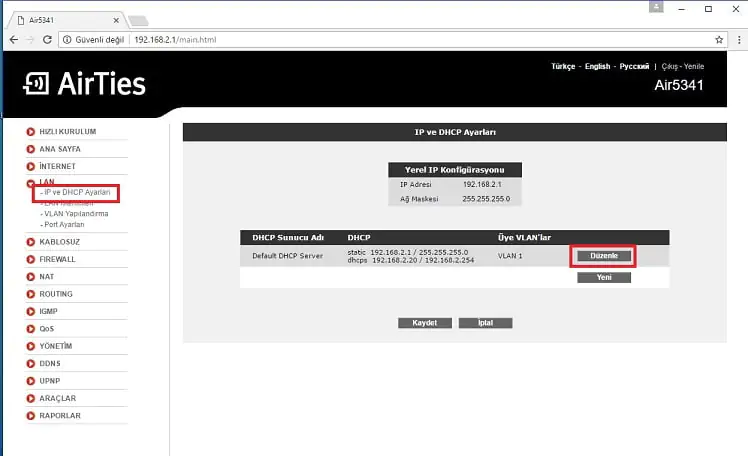The height and width of the screenshot is (456, 748).
Task: Click the ANA SAYFA bullet icon
Action: (x=31, y=149)
